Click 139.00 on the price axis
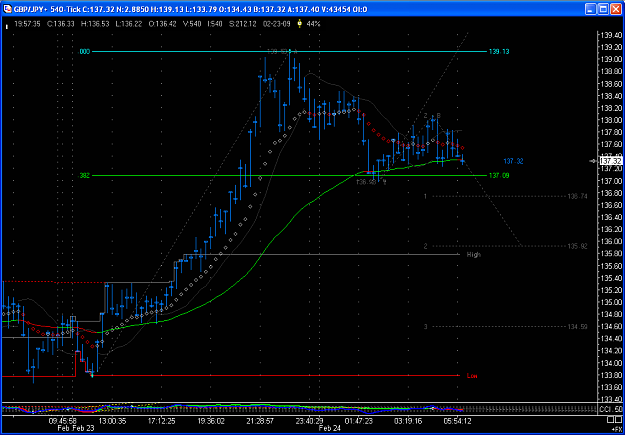The width and height of the screenshot is (625, 435). point(611,60)
